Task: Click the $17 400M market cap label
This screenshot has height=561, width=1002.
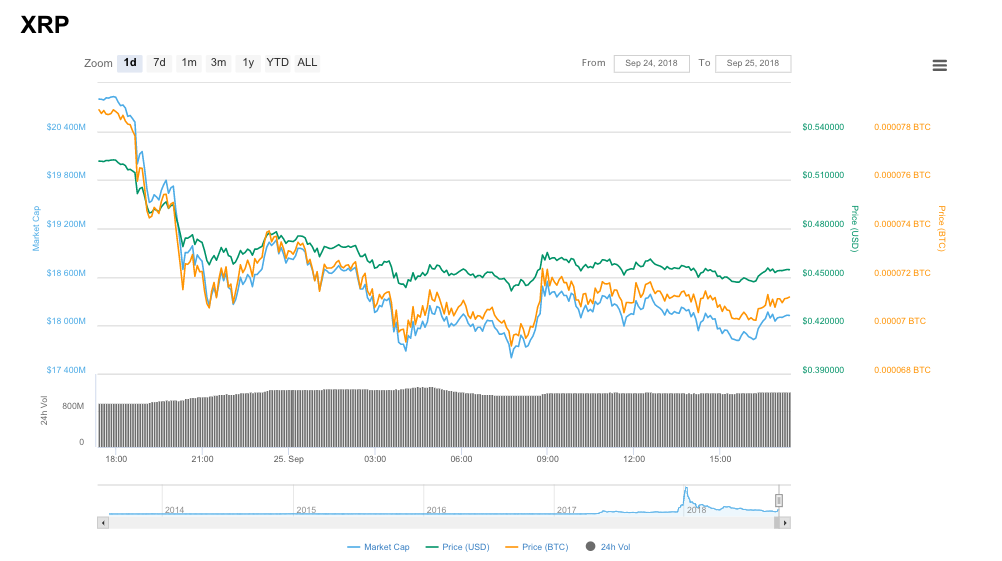Action: point(66,370)
